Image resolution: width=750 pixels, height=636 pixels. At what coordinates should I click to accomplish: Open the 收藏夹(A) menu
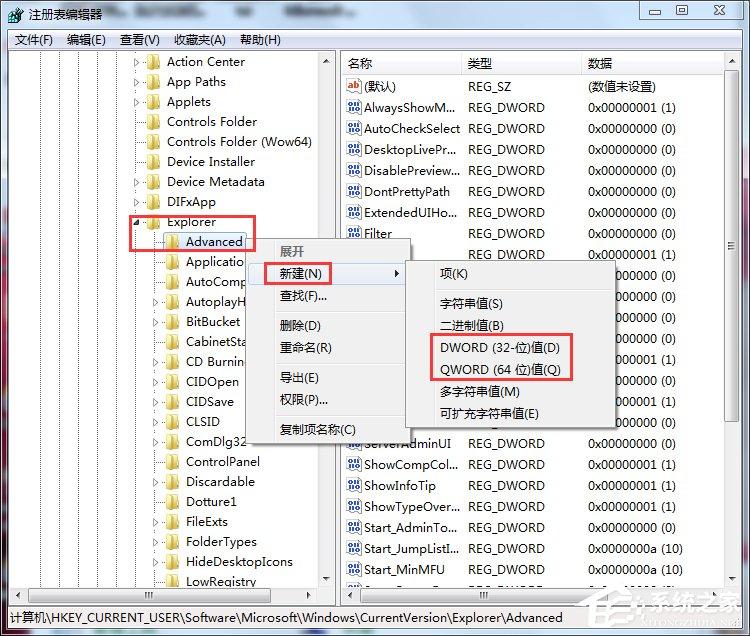pyautogui.click(x=199, y=40)
